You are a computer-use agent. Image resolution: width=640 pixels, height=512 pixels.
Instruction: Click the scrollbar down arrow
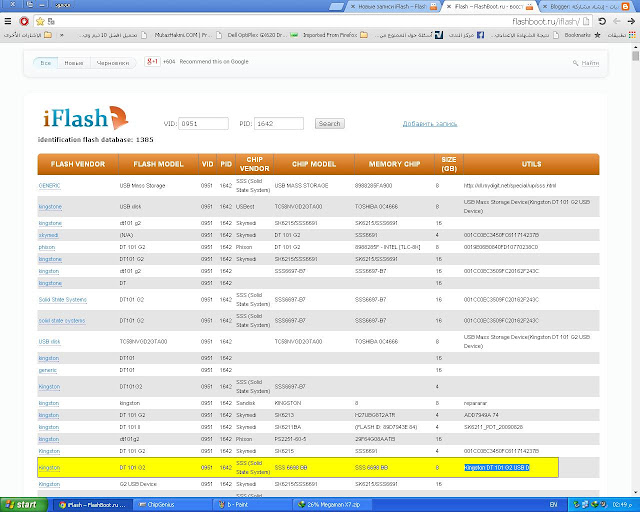(x=636, y=492)
